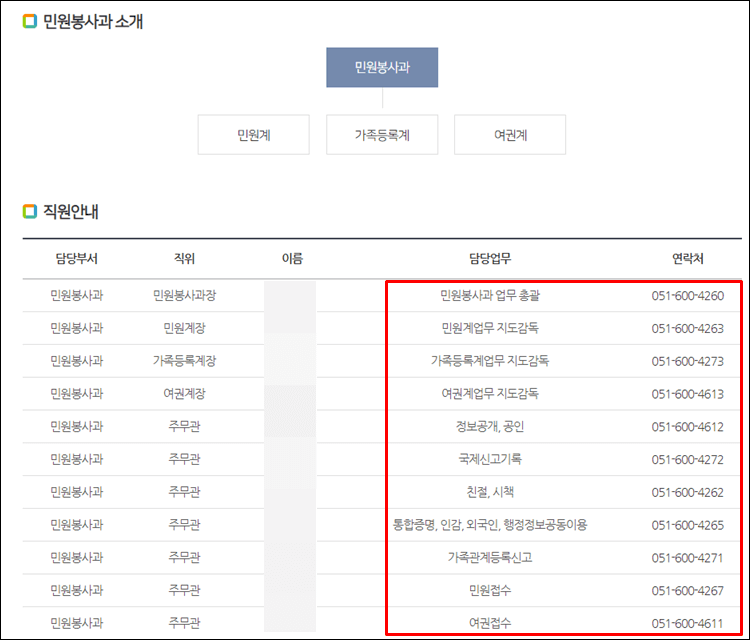This screenshot has width=750, height=640.
Task: Click phone number 051-600-4265
Action: tap(688, 525)
